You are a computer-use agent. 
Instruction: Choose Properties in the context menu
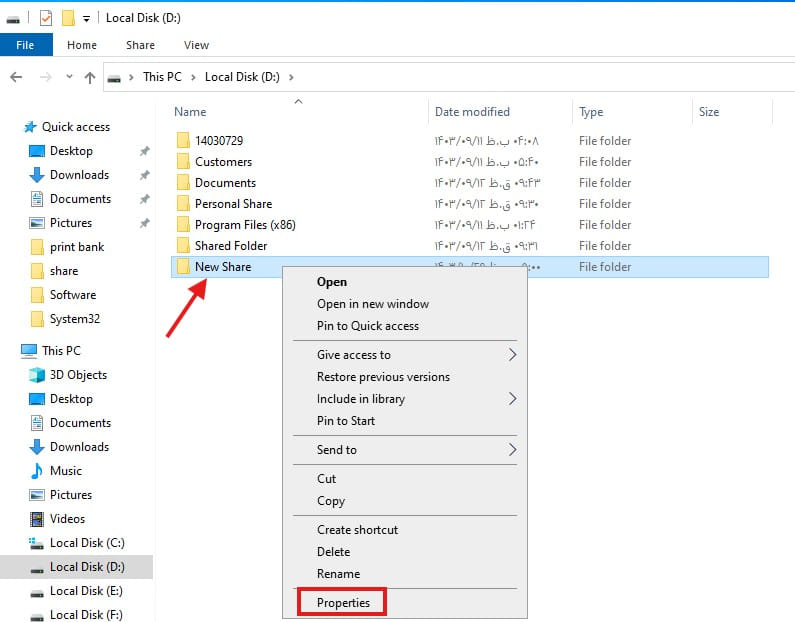[x=343, y=603]
